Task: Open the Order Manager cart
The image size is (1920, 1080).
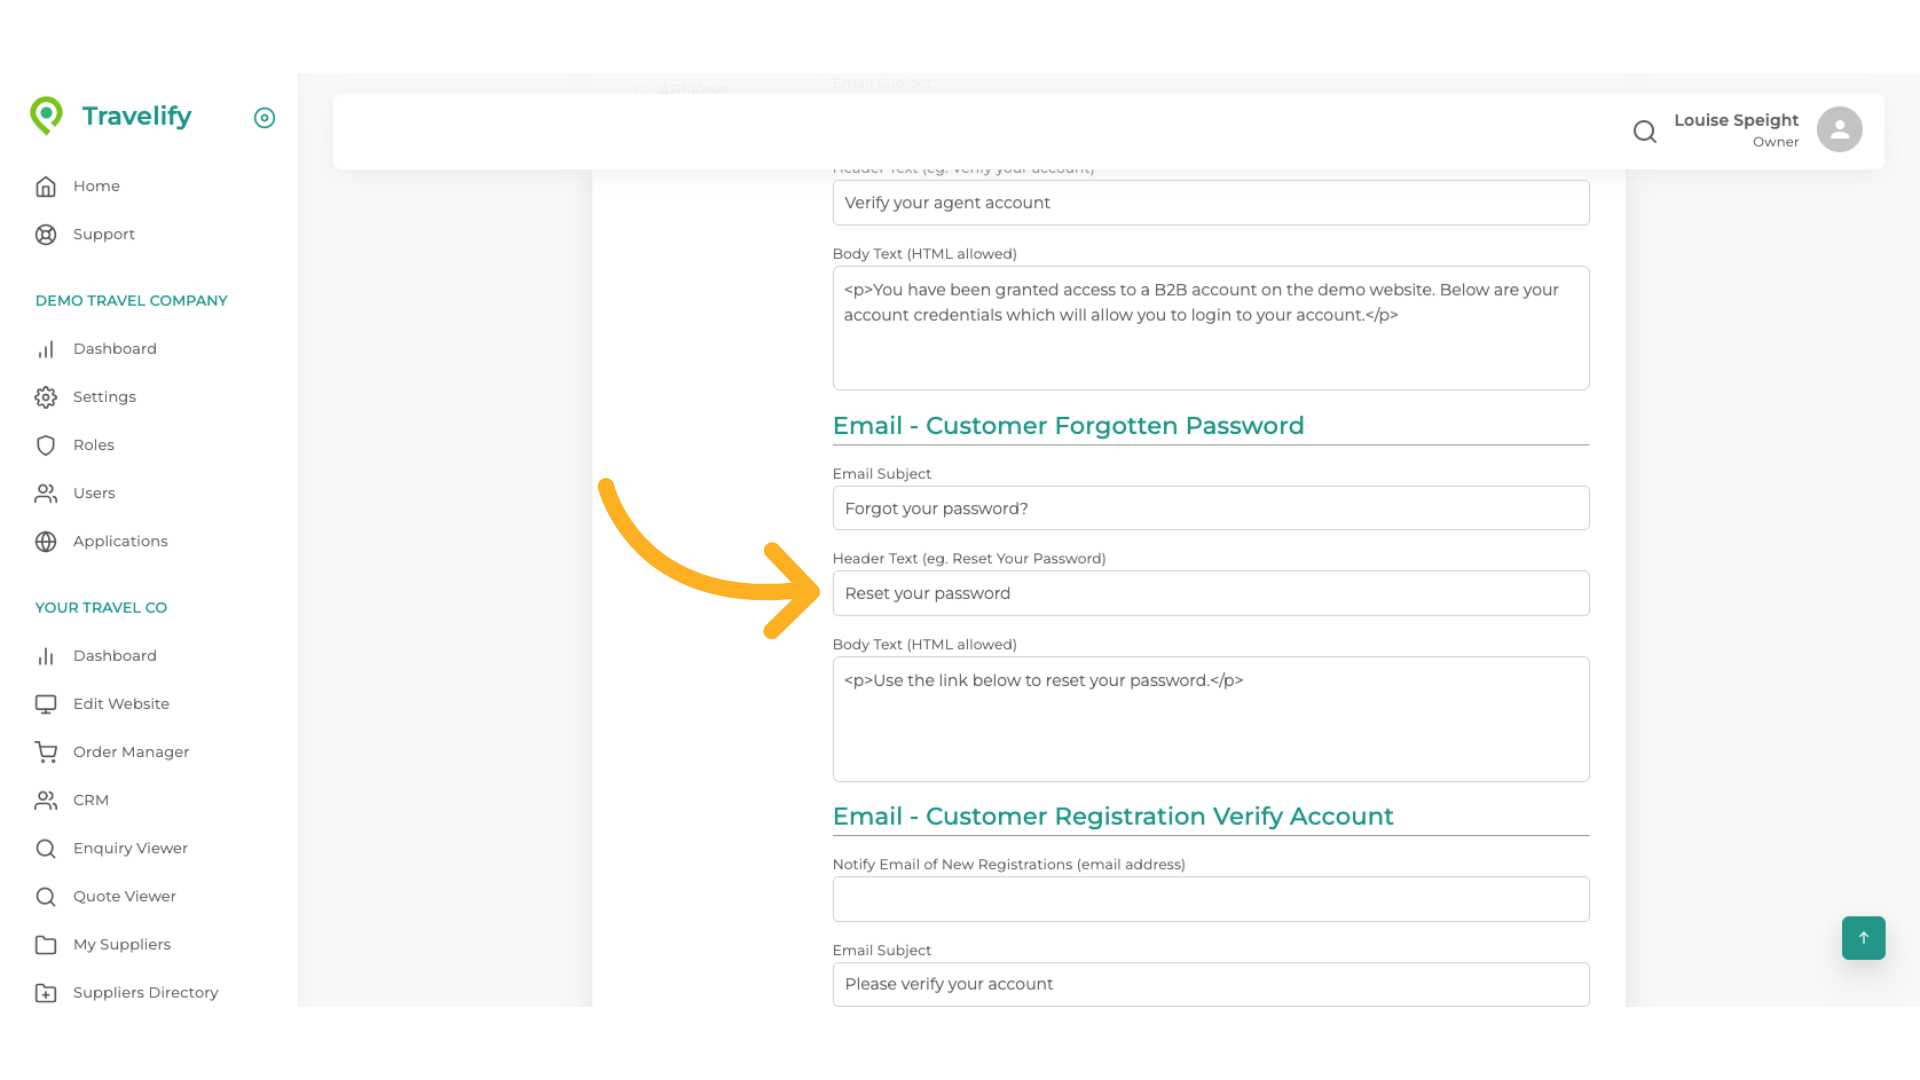Action: click(x=131, y=752)
